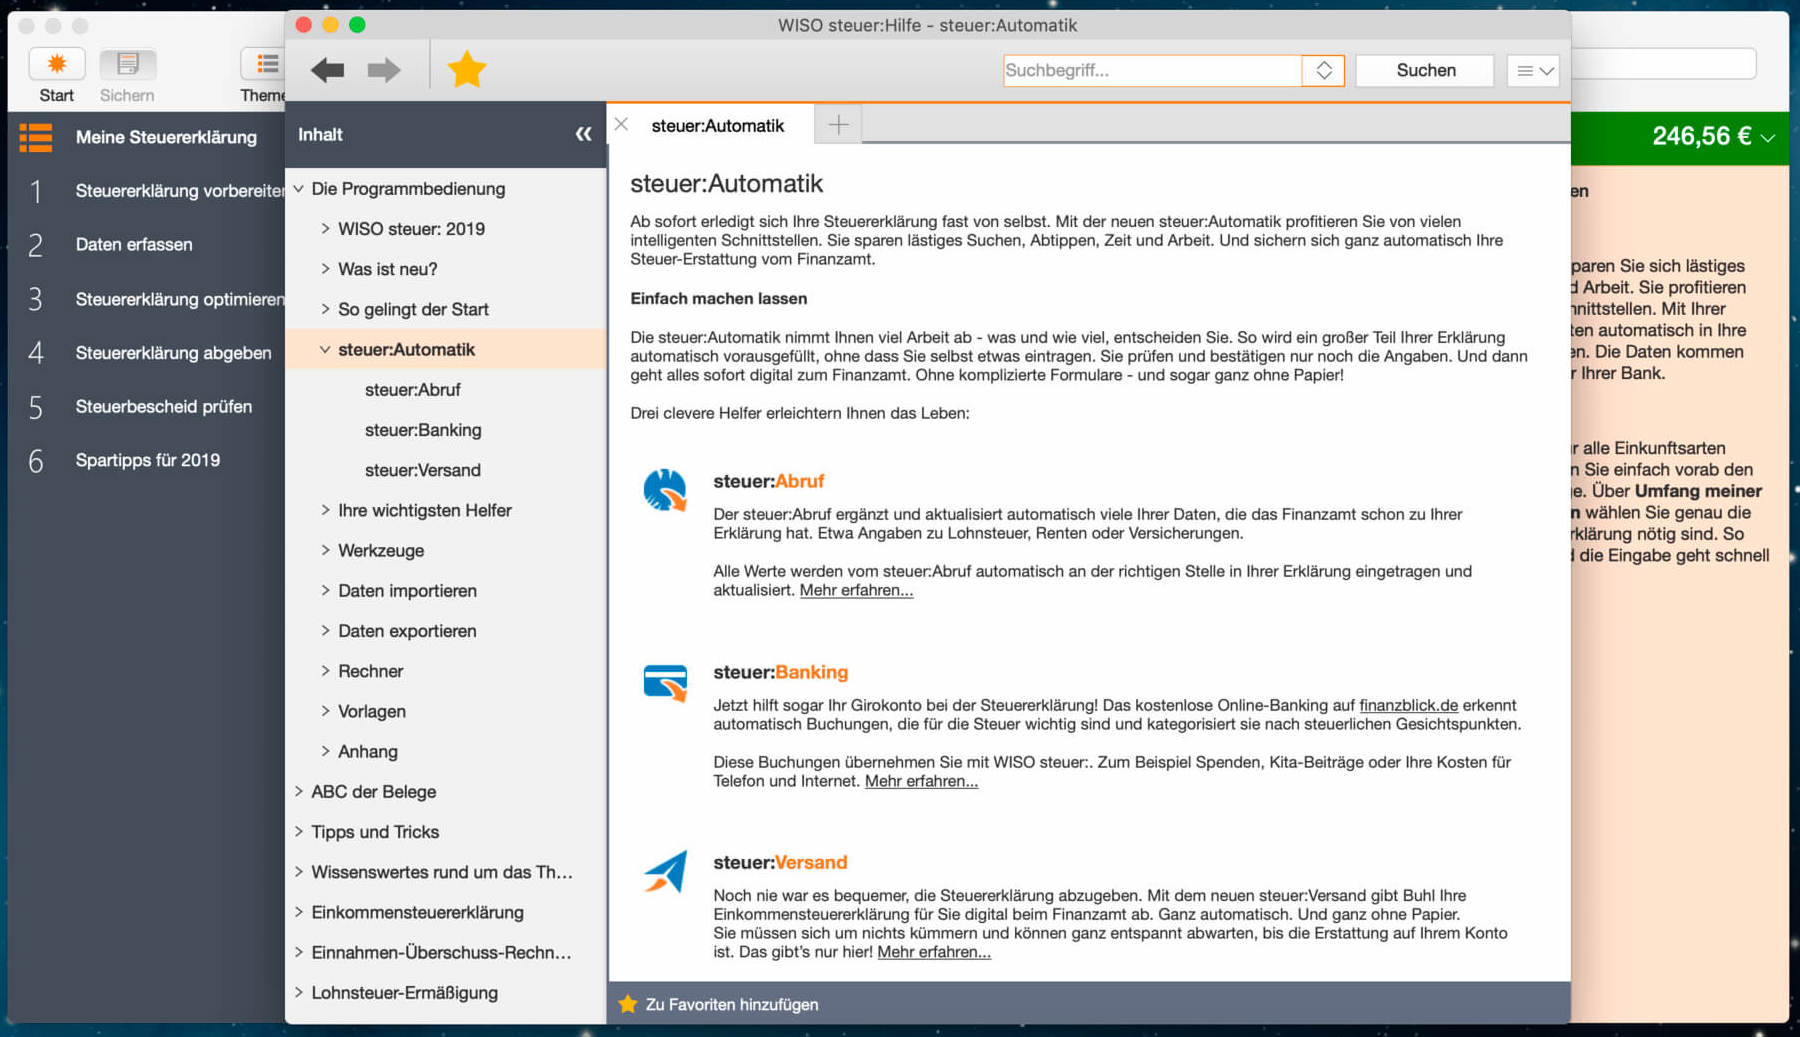Open Wissenswertes rund um das Th… topic
Viewport: 1800px width, 1037px height.
(441, 872)
